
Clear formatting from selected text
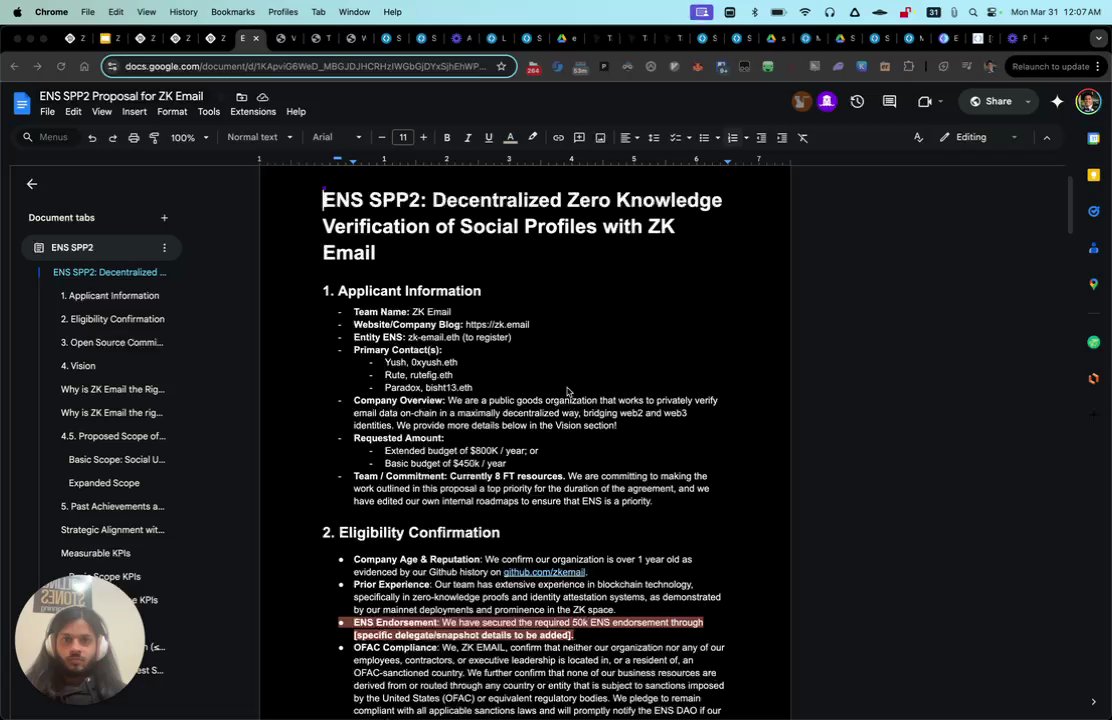[x=803, y=138]
